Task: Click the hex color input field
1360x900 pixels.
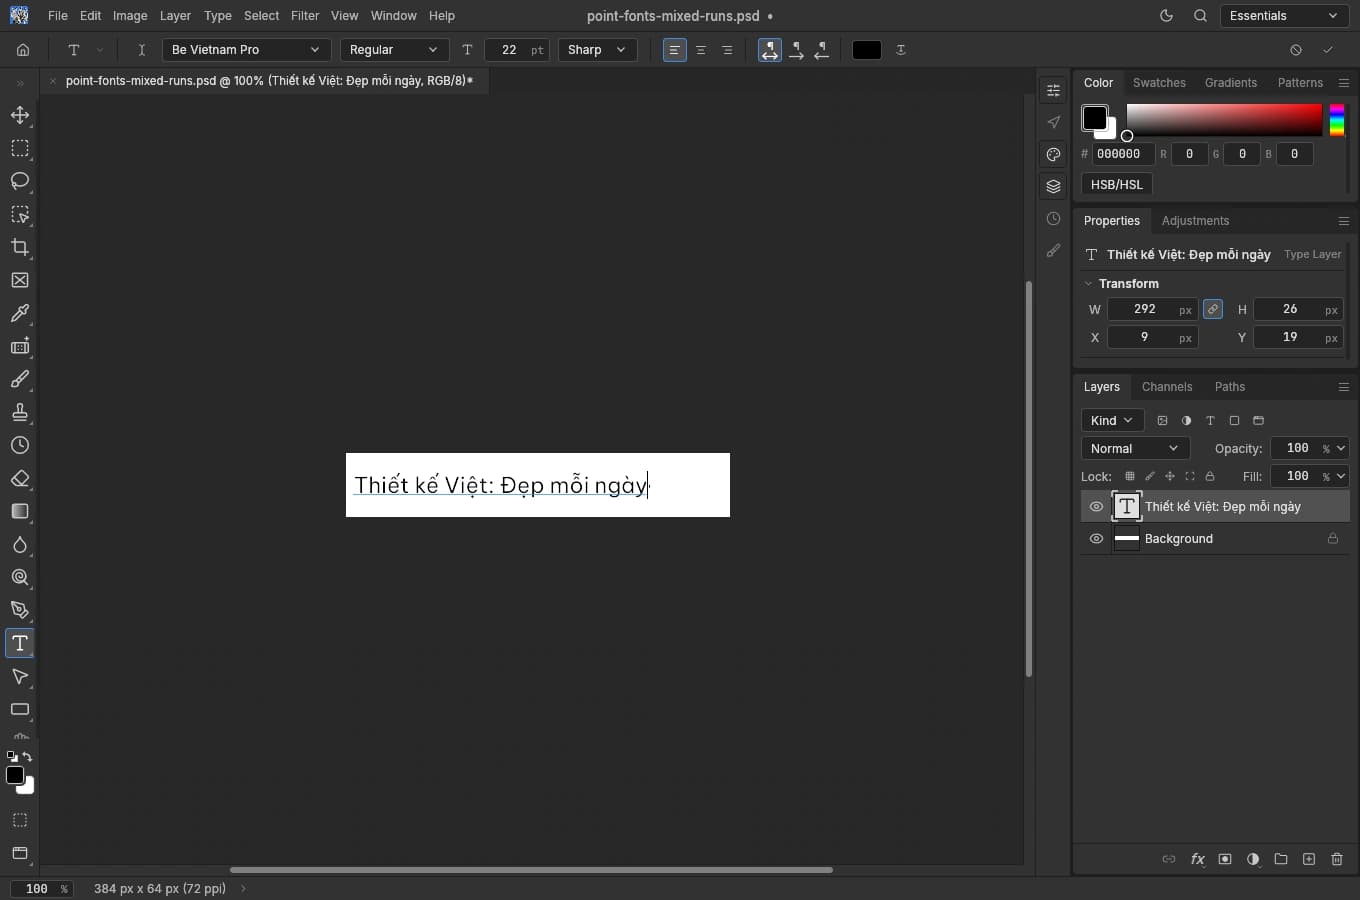Action: coord(1123,154)
